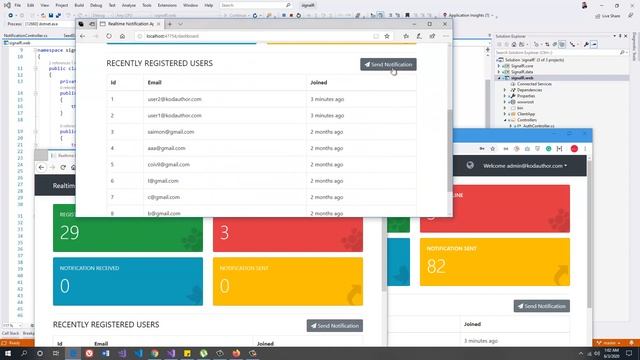This screenshot has width=640, height=360.
Task: Switch to NotificationController.cs editor tab
Action: (26, 36)
